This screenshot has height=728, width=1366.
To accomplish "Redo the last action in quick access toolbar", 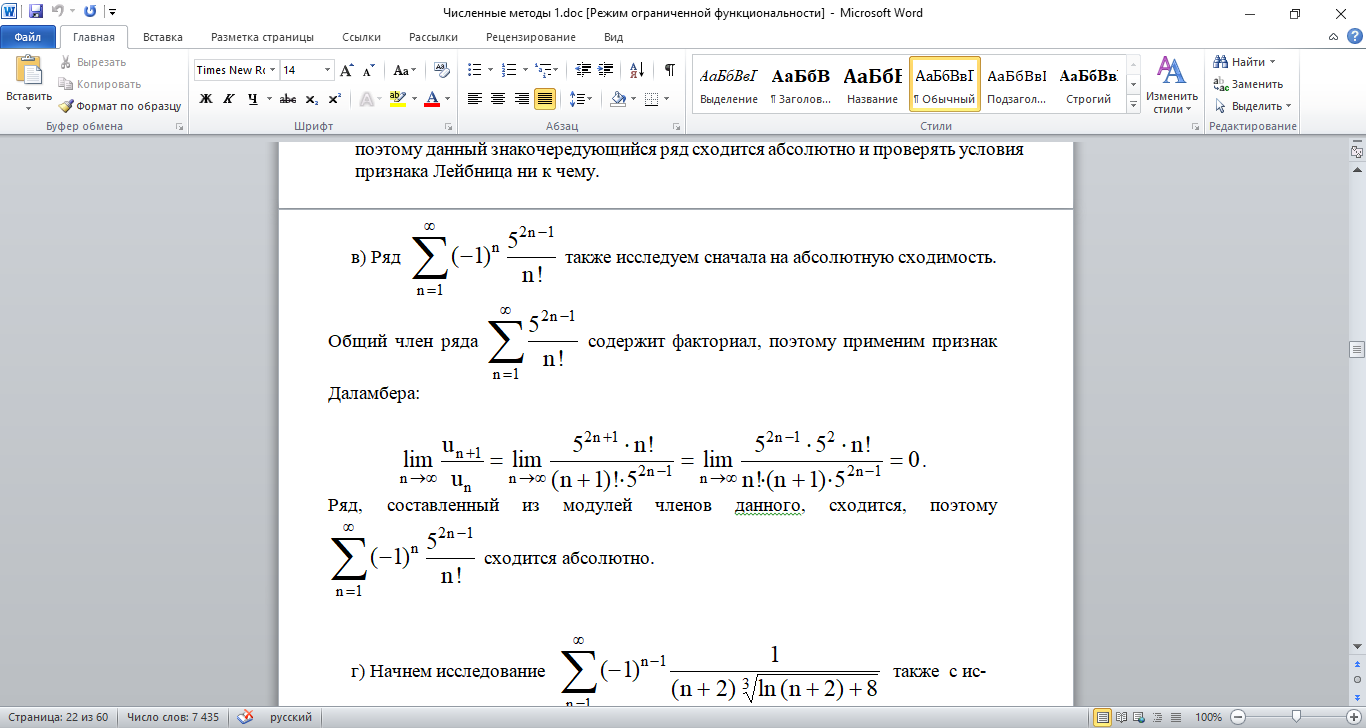I will [x=90, y=12].
